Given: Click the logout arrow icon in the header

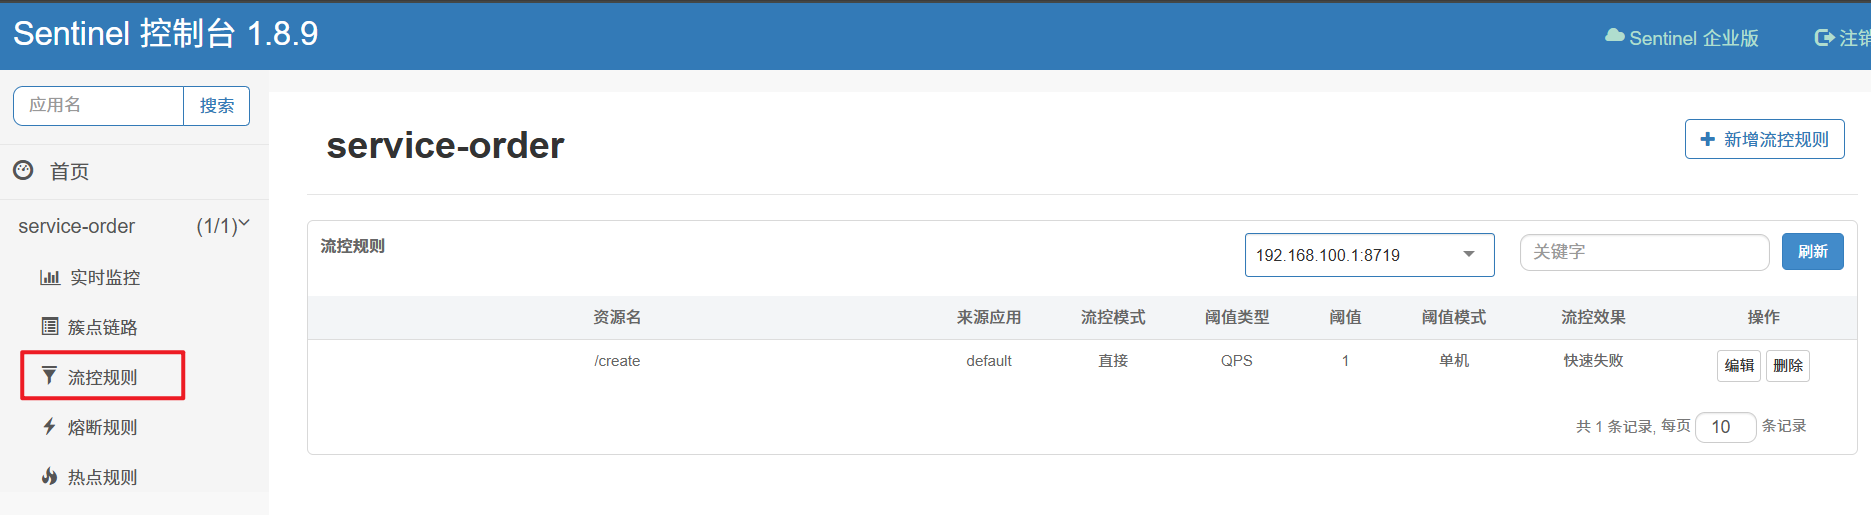Looking at the screenshot, I should pyautogui.click(x=1824, y=38).
